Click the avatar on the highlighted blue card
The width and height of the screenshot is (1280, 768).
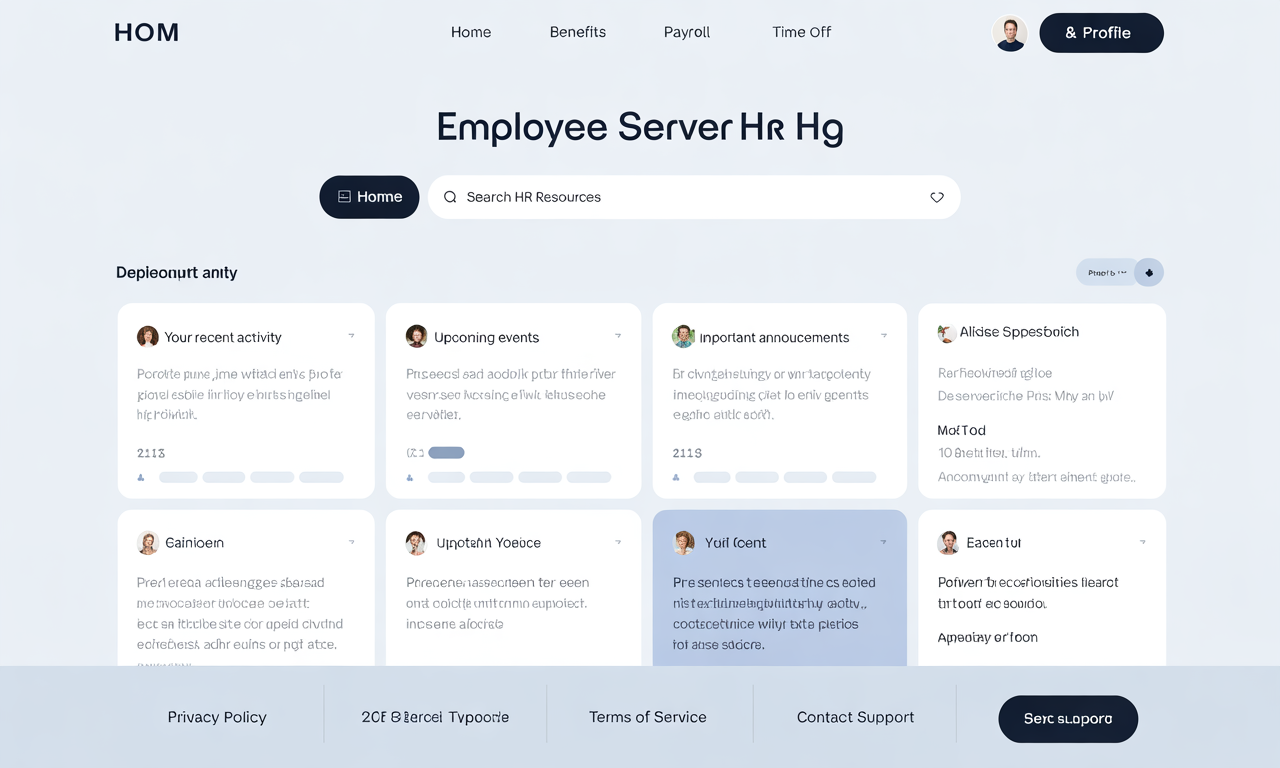[x=684, y=543]
